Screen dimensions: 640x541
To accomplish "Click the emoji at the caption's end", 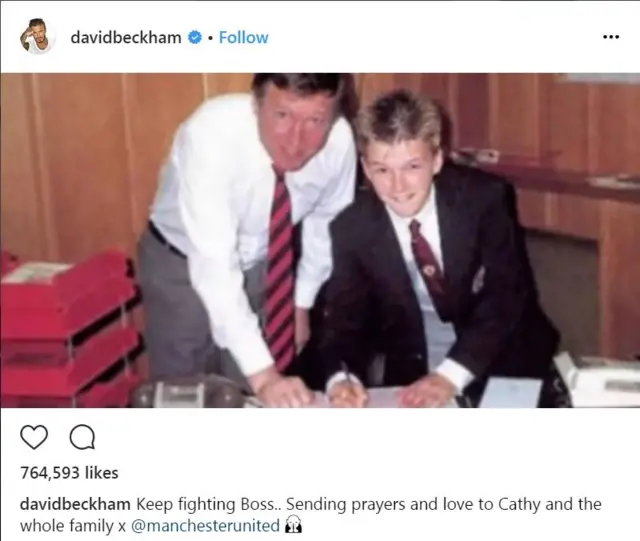I will point(293,525).
